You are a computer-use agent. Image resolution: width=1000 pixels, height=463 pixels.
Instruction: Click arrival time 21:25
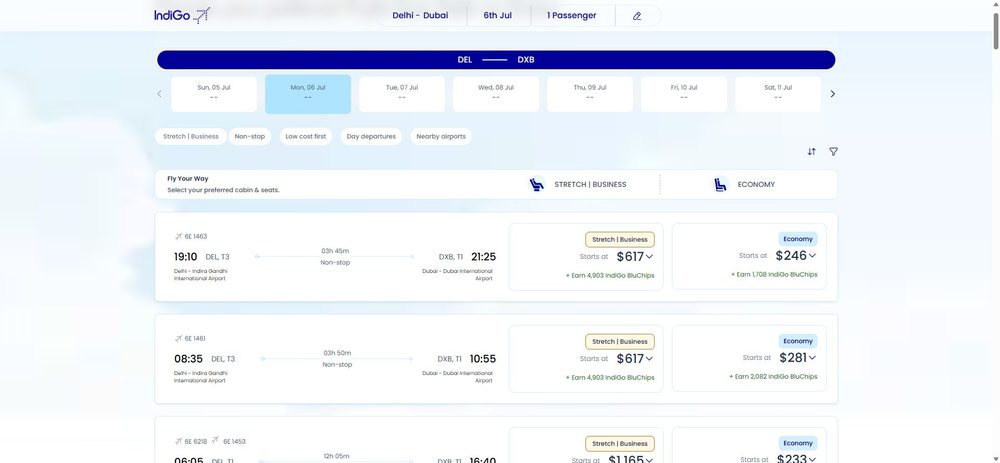click(x=483, y=257)
